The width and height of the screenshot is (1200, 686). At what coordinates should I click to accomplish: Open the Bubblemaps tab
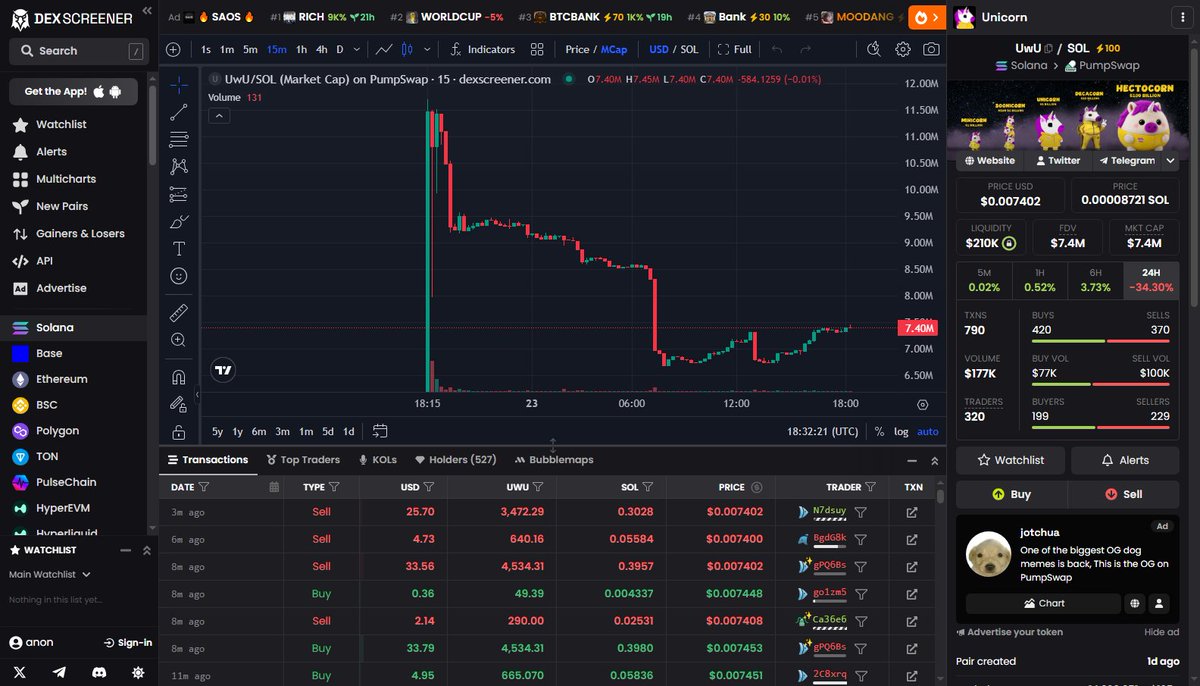coord(554,460)
